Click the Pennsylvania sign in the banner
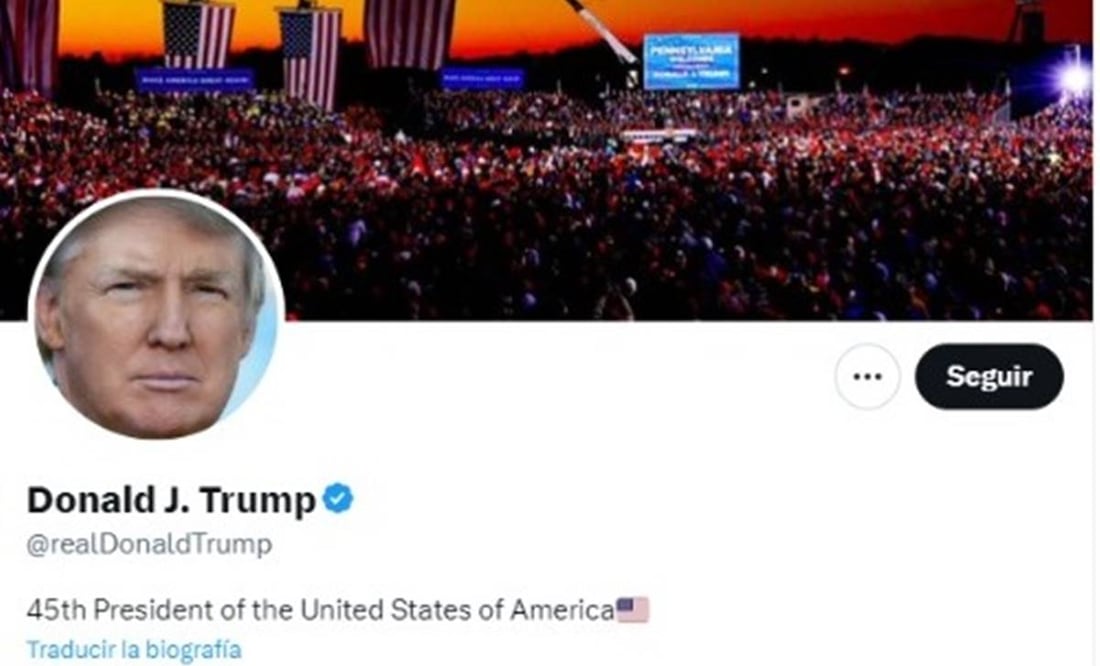 (x=692, y=61)
